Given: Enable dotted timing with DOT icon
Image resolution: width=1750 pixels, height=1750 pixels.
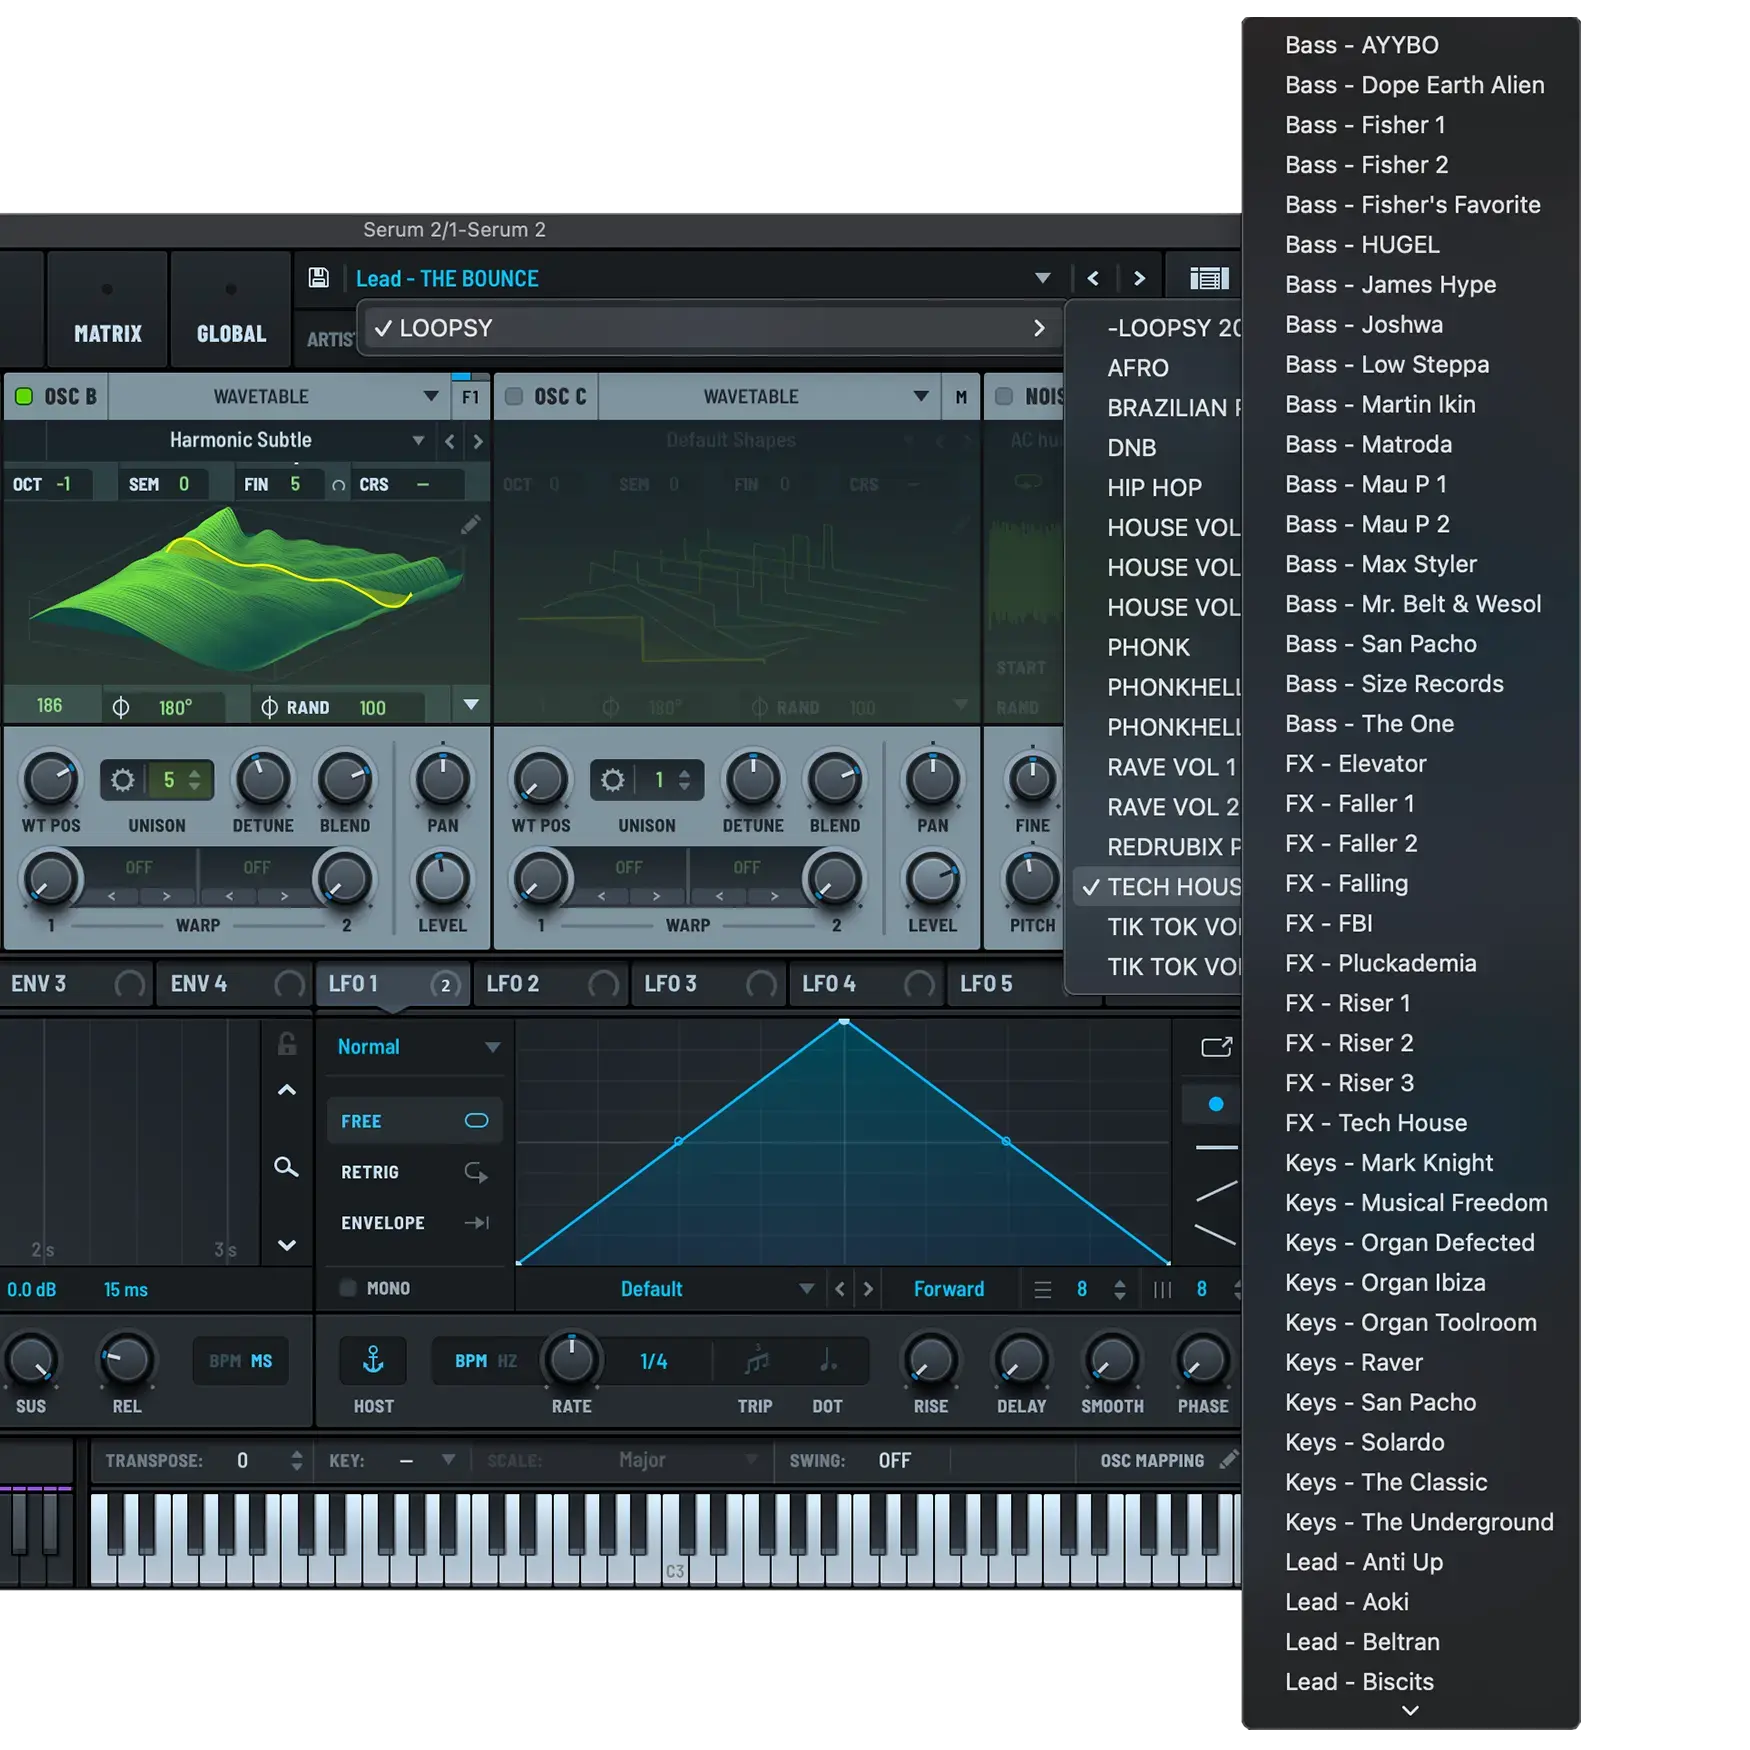Looking at the screenshot, I should [x=827, y=1360].
